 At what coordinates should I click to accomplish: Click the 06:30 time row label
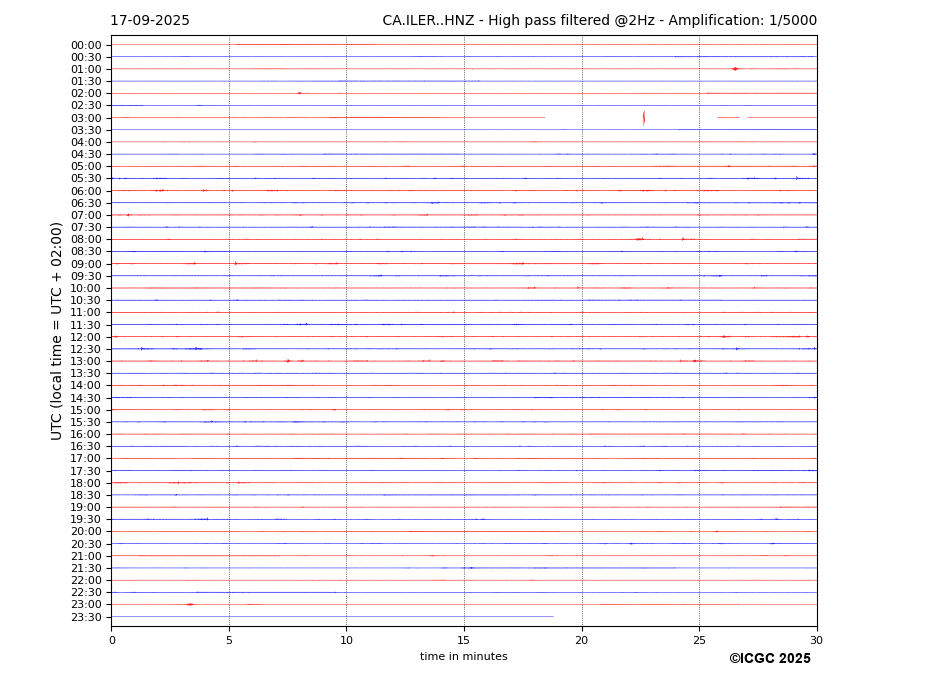[x=86, y=203]
